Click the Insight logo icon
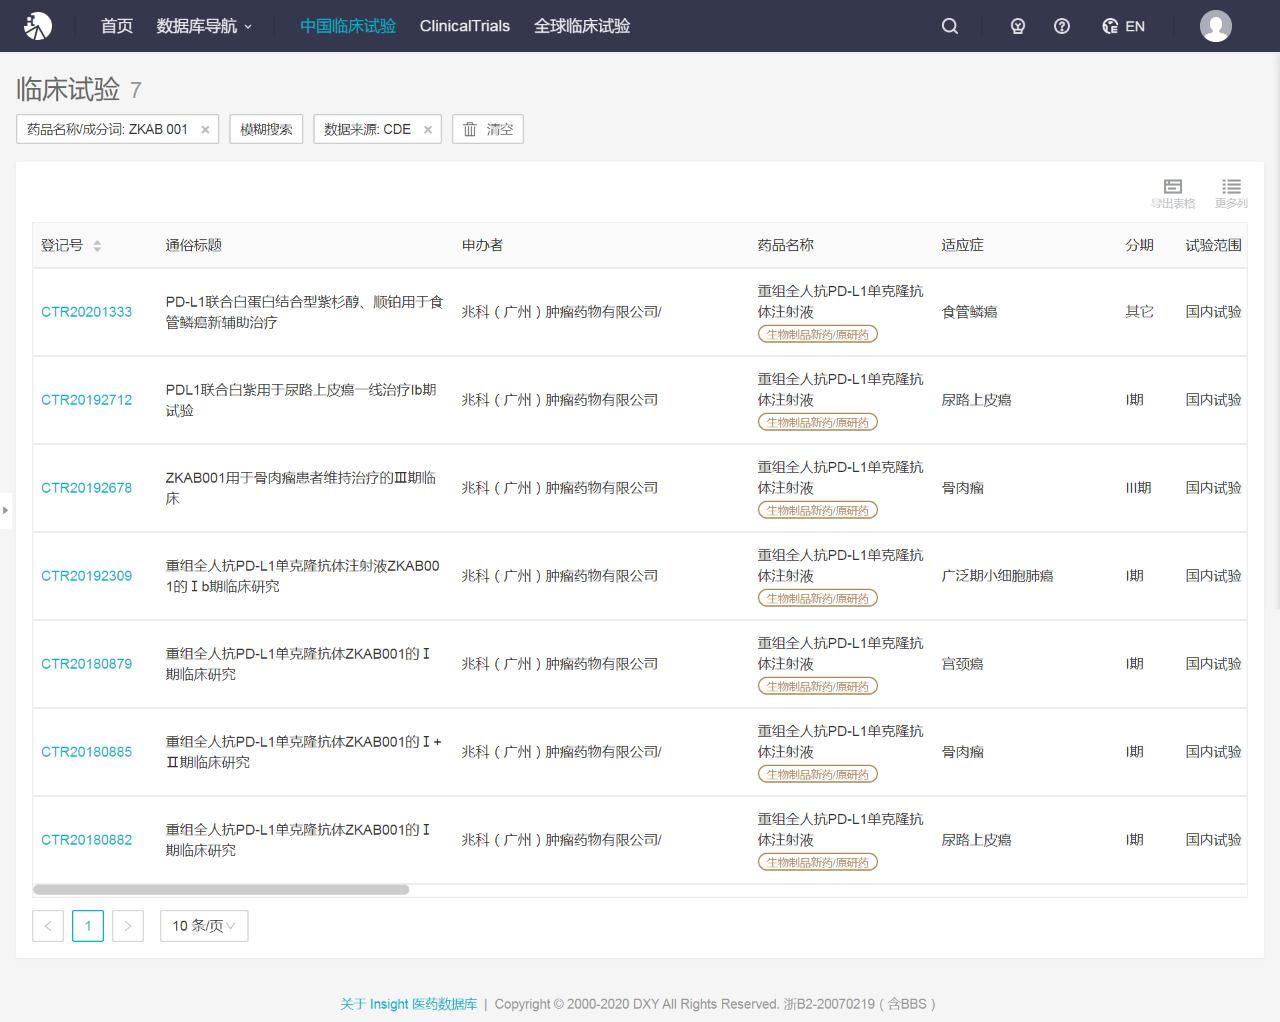 tap(38, 26)
